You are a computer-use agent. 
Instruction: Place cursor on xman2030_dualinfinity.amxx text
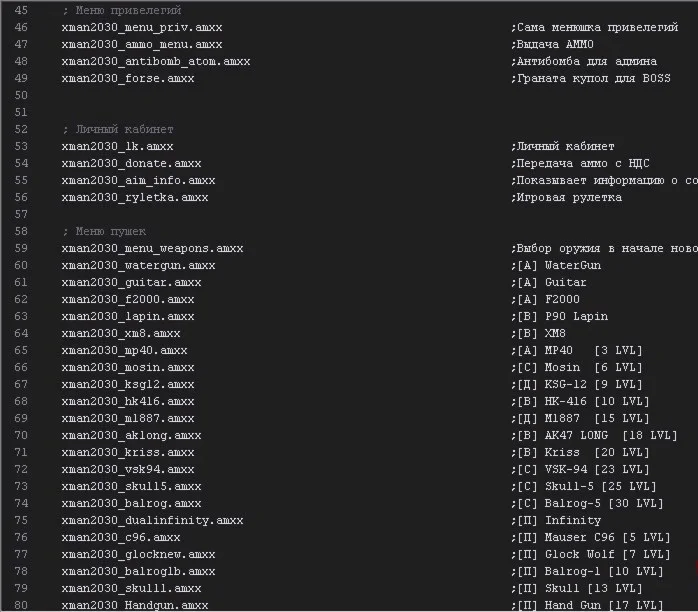[152, 520]
